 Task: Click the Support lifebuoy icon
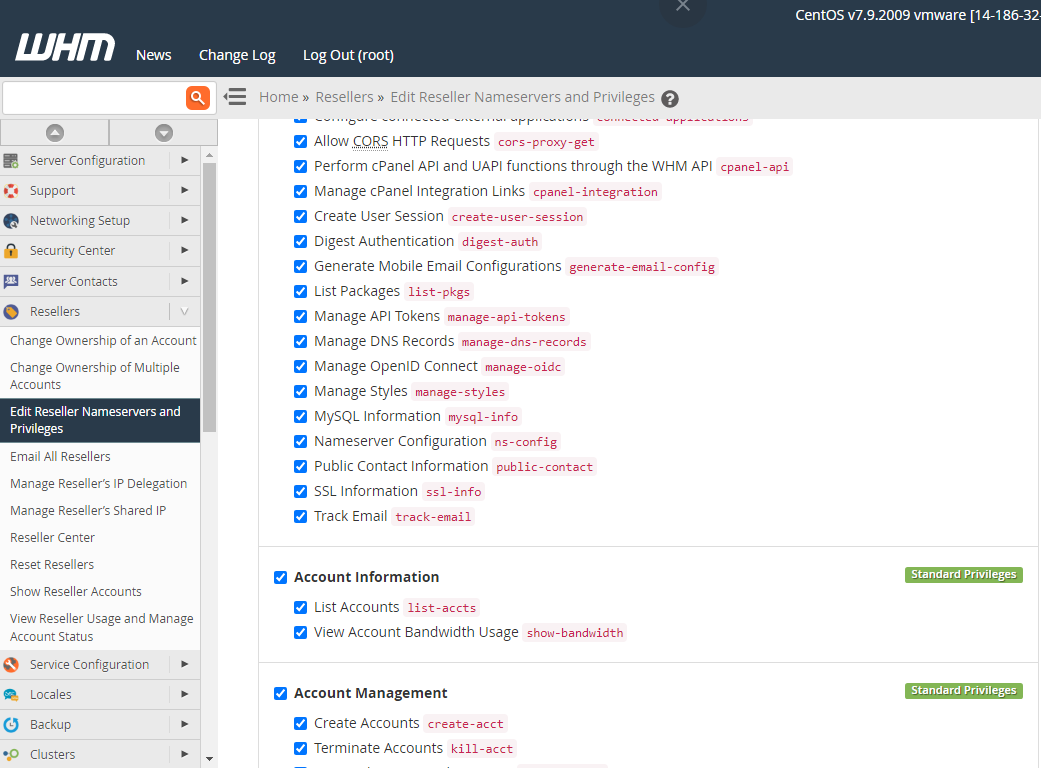coord(11,191)
